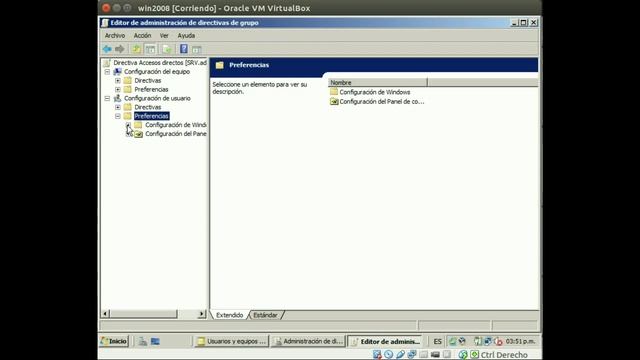The width and height of the screenshot is (640, 360).
Task: Open the Help toolbar icon
Action: (x=184, y=49)
